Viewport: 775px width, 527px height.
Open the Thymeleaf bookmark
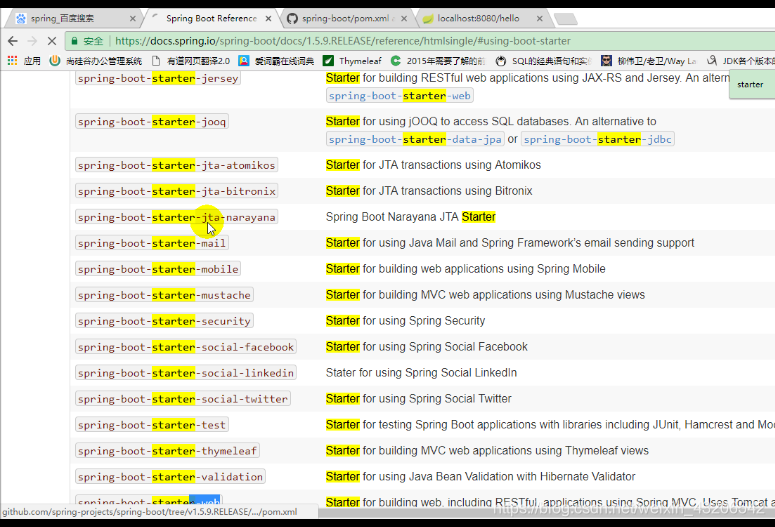click(352, 61)
